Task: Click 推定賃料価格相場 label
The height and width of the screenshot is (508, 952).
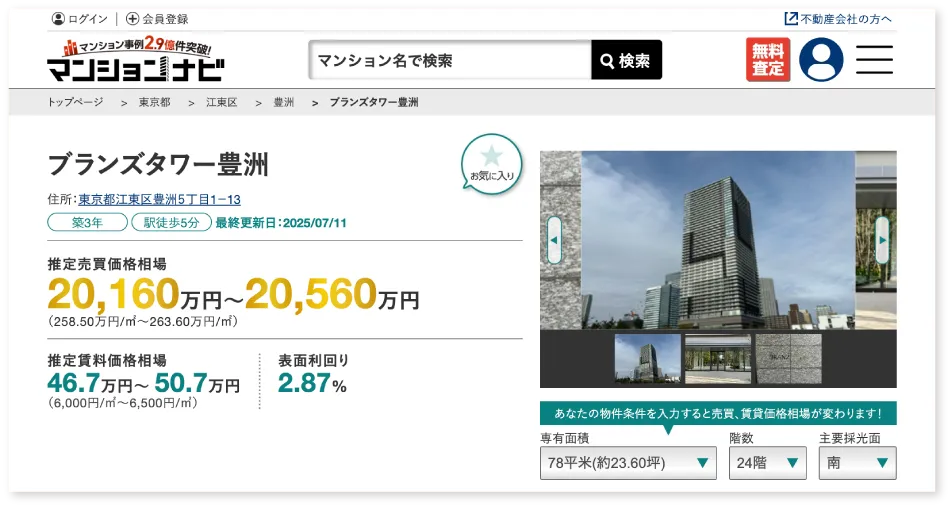Action: [107, 361]
